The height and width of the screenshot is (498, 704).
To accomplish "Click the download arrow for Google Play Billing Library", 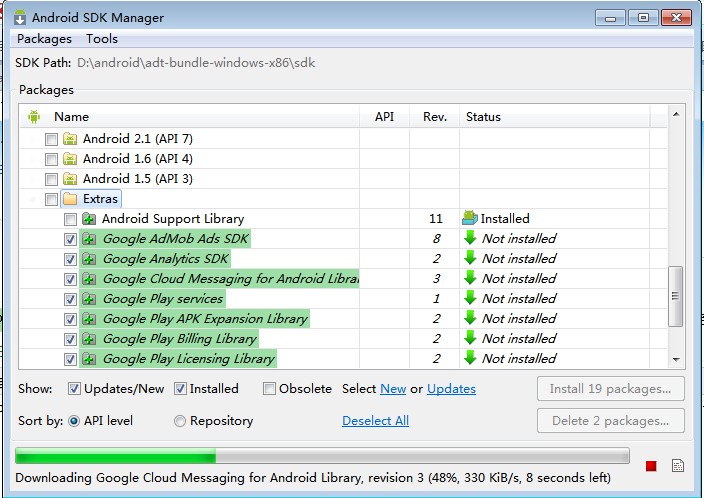I will click(x=470, y=338).
